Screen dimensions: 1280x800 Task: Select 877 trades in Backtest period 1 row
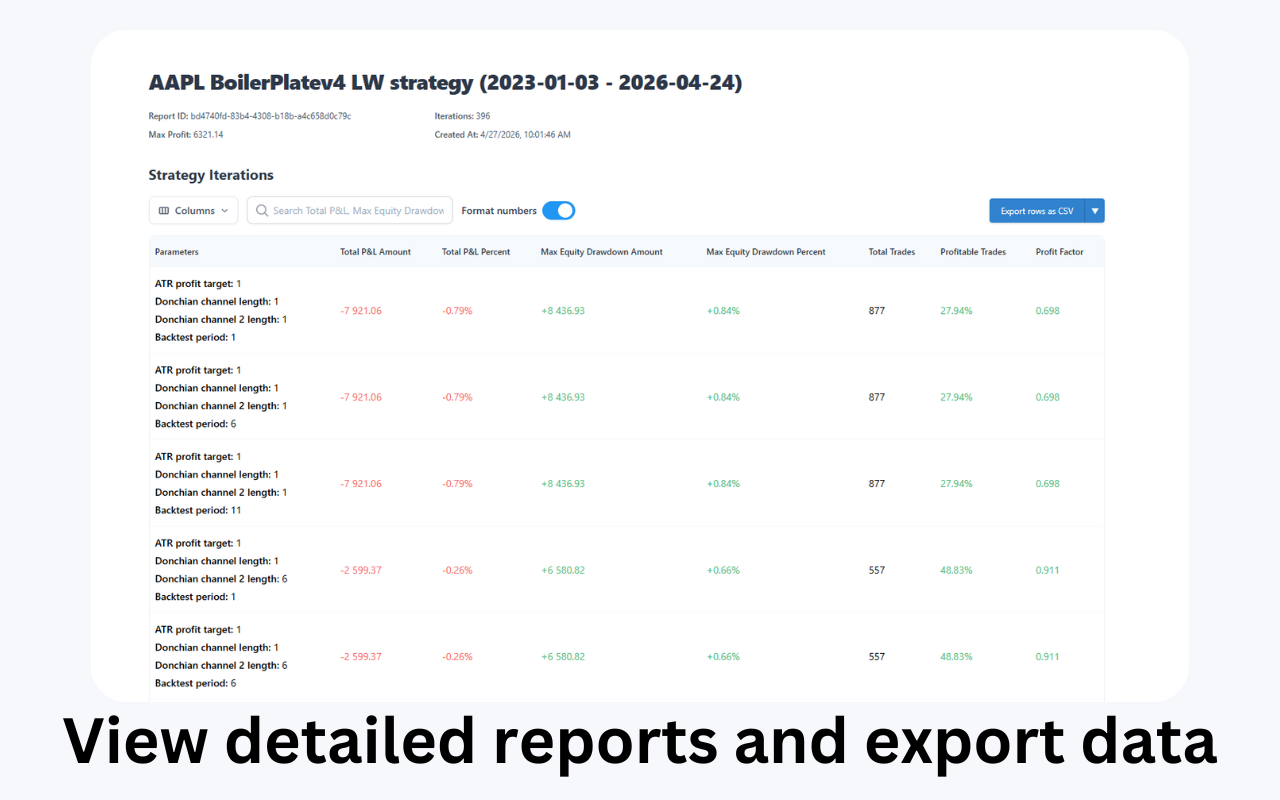(x=877, y=311)
